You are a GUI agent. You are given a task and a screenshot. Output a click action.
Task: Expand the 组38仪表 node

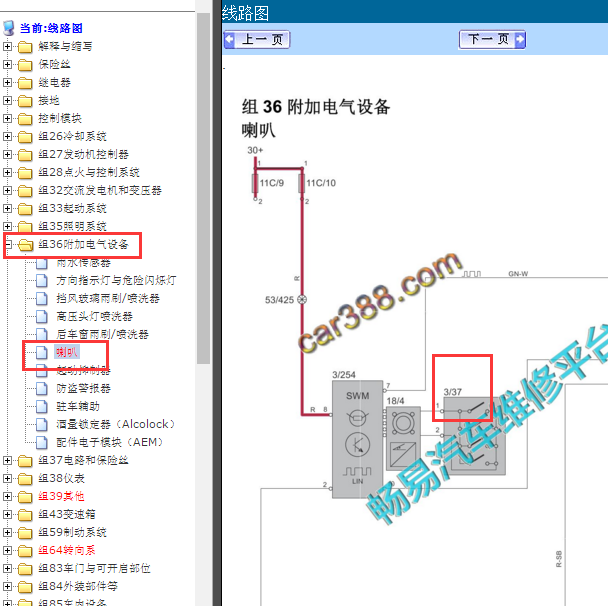(7, 478)
